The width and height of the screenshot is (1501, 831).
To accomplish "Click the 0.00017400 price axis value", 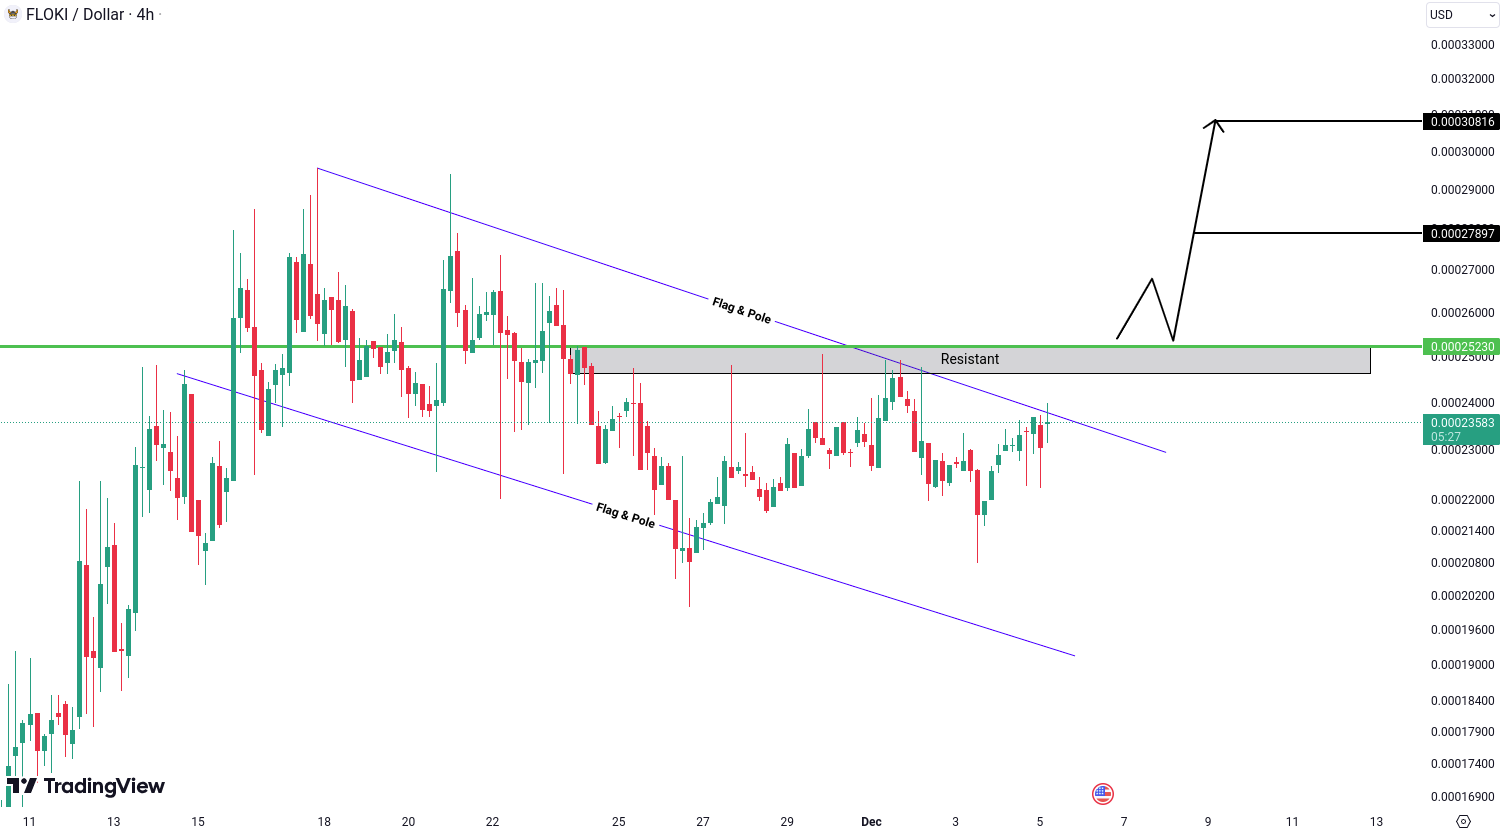I will pyautogui.click(x=1462, y=764).
